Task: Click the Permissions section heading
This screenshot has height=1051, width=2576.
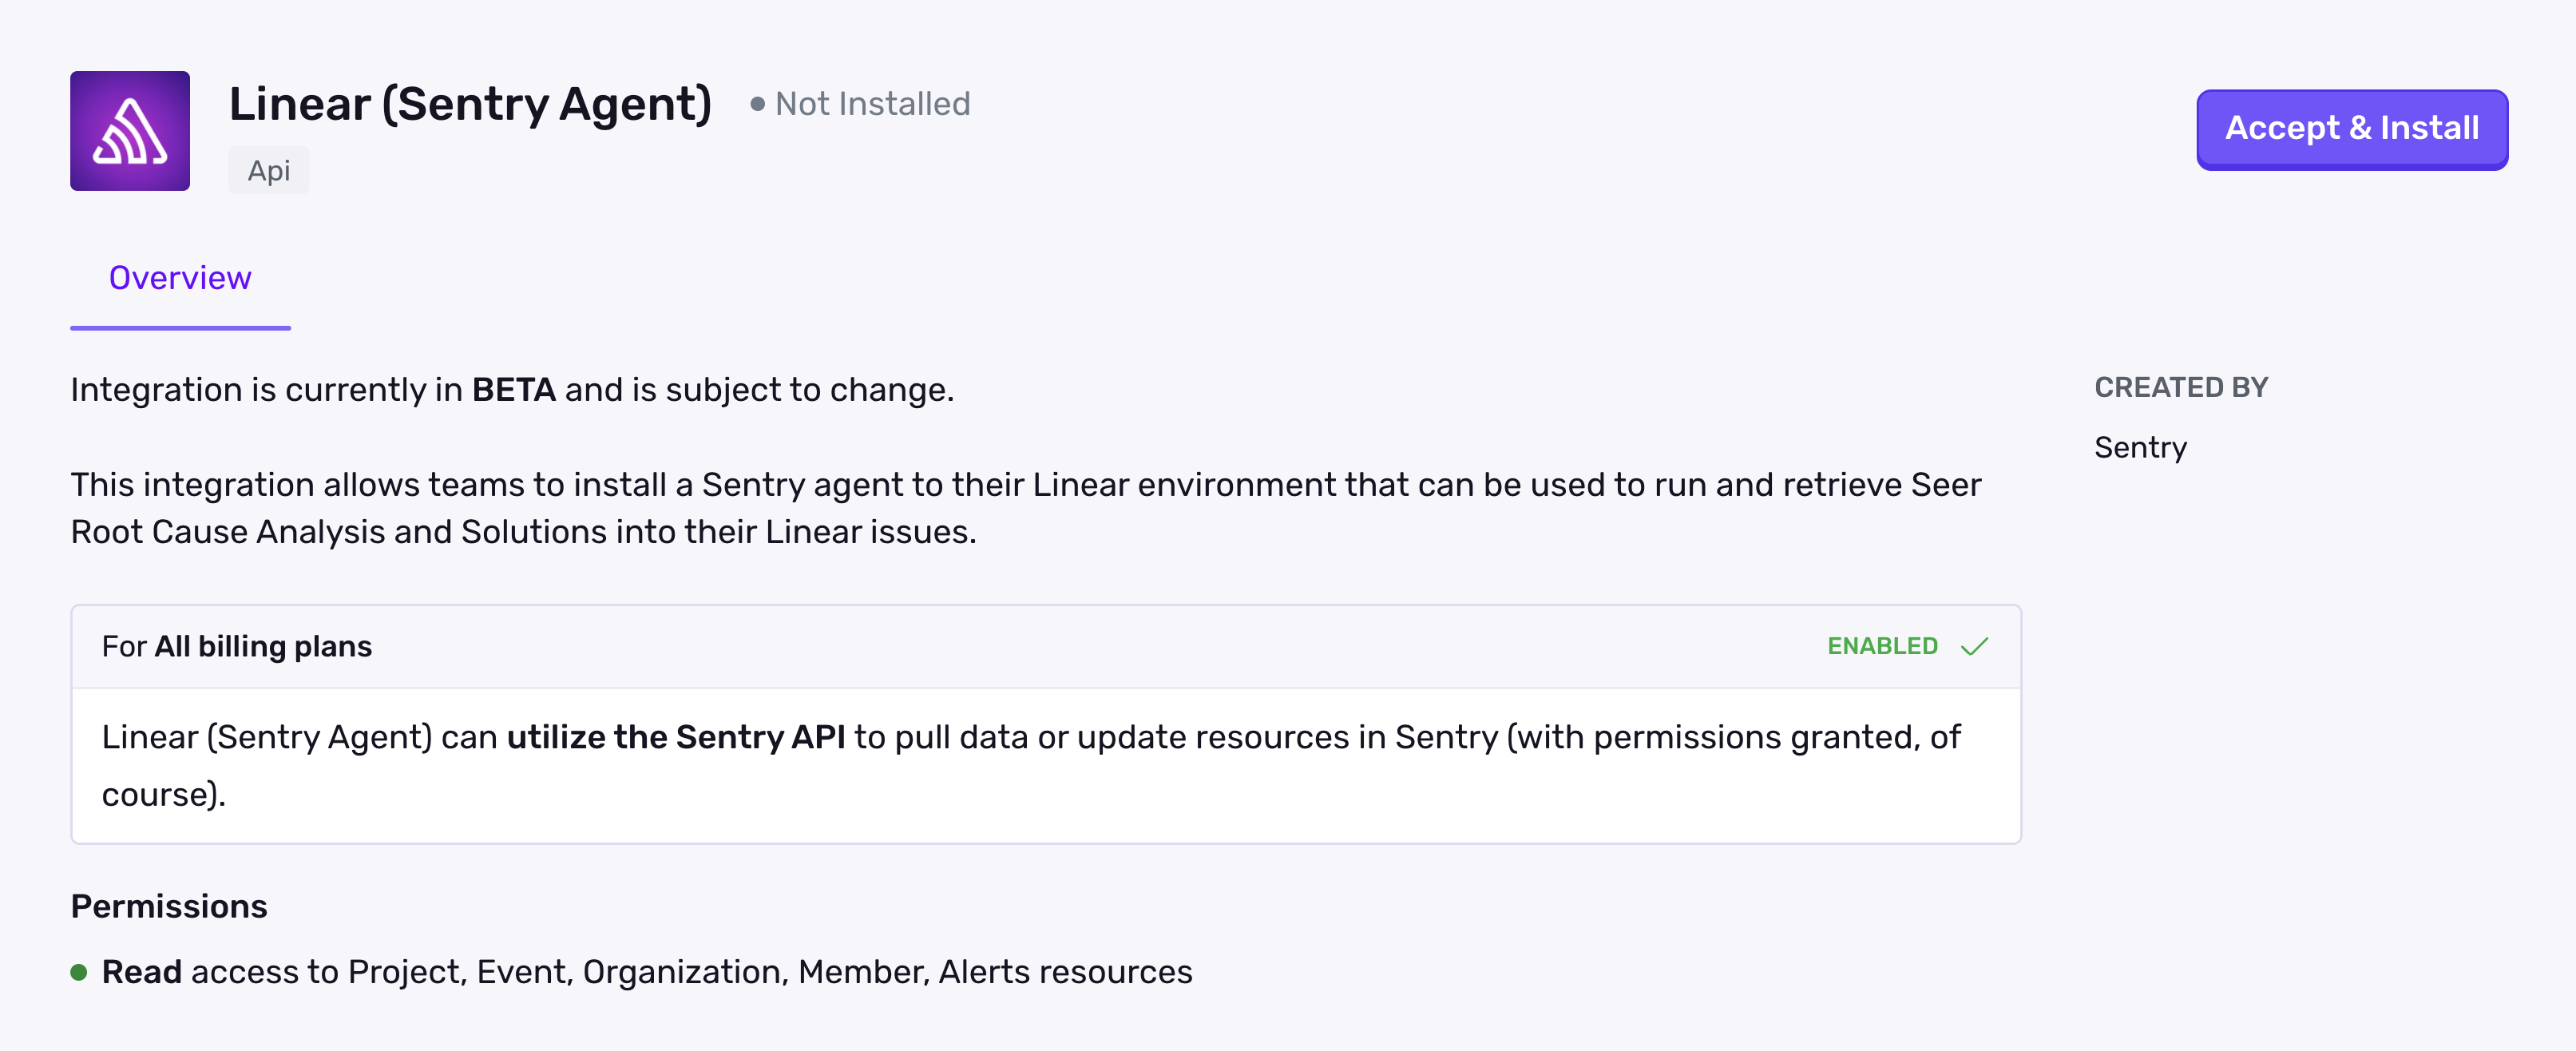Action: click(x=168, y=905)
